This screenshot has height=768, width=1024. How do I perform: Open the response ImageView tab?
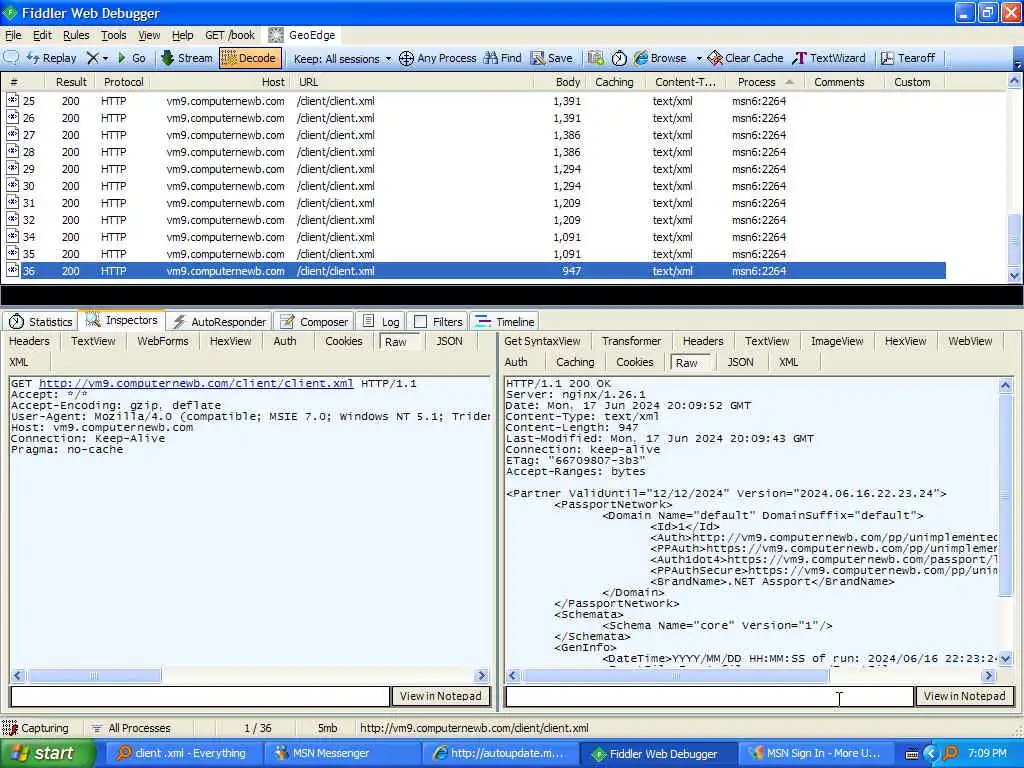point(837,341)
